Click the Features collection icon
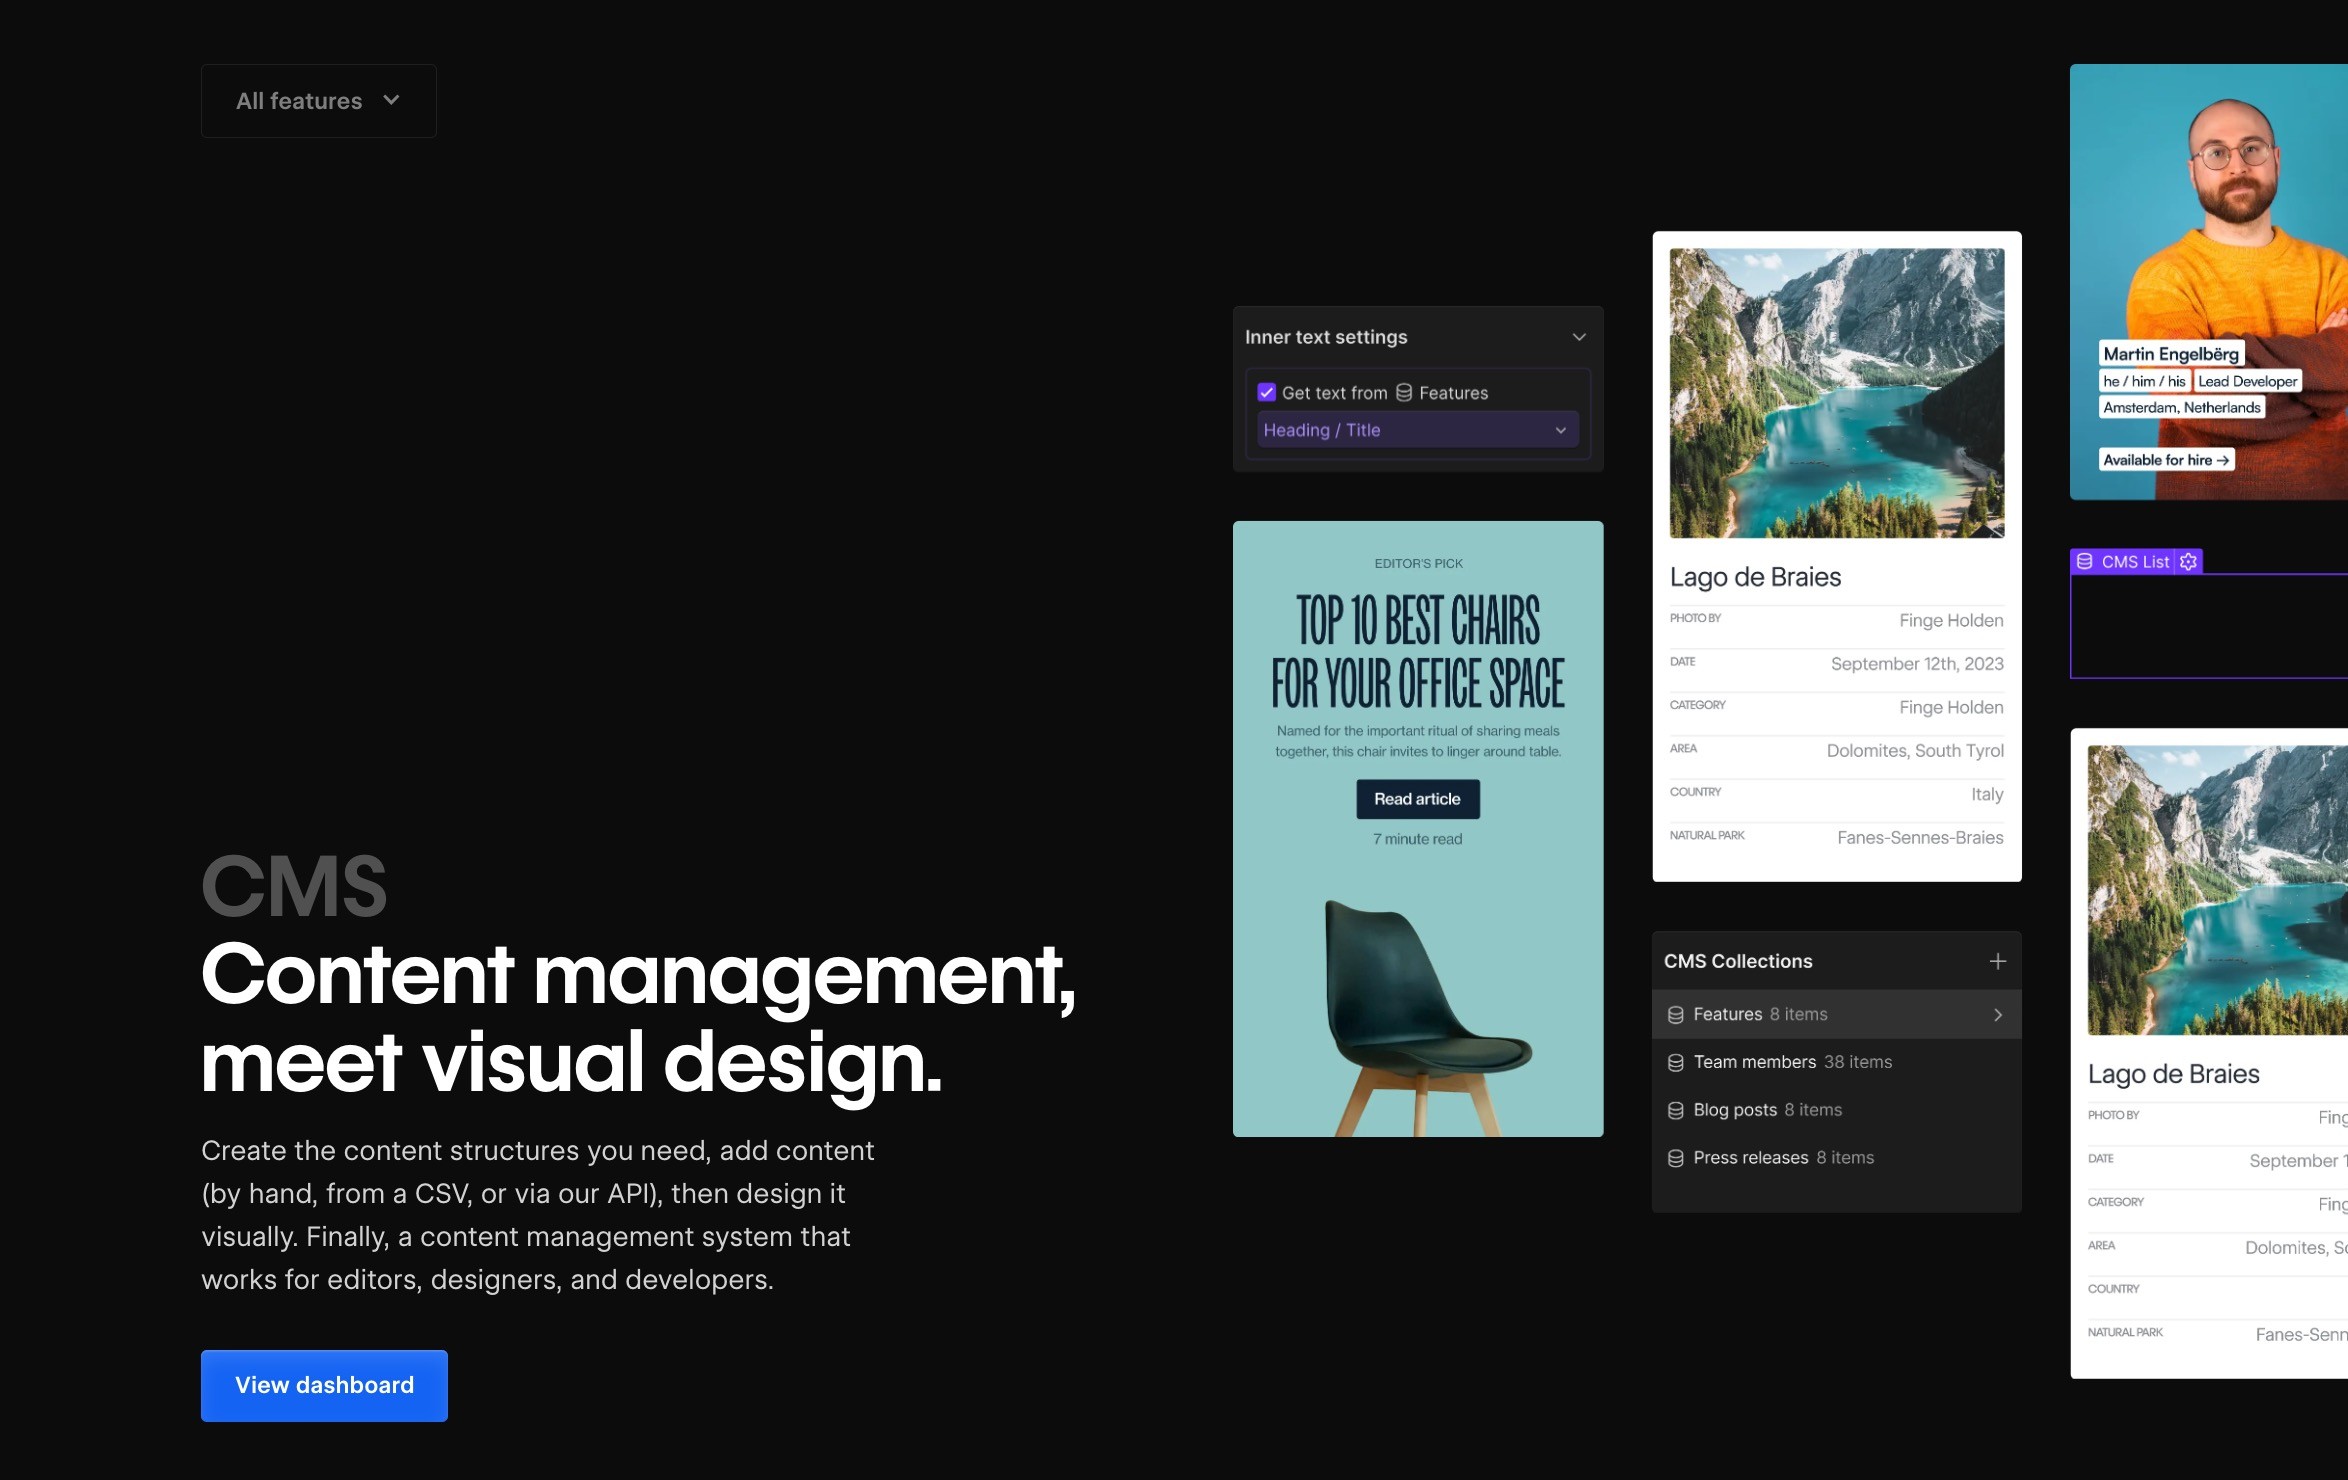 tap(1676, 1015)
